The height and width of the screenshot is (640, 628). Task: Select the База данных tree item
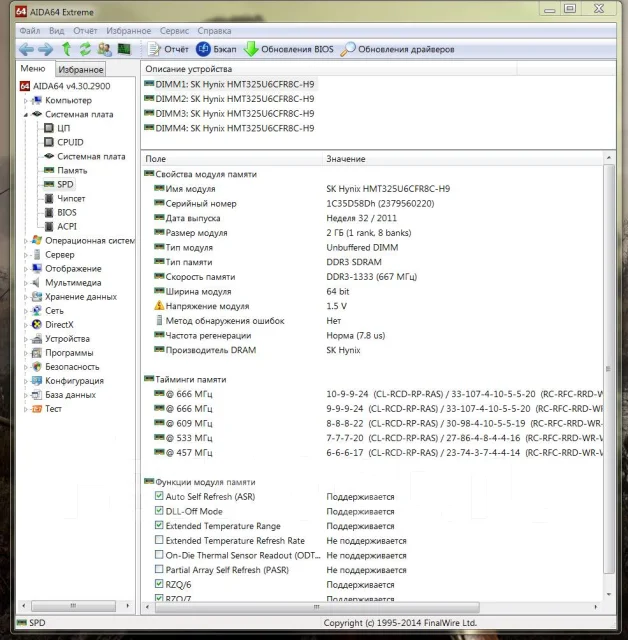tap(70, 395)
